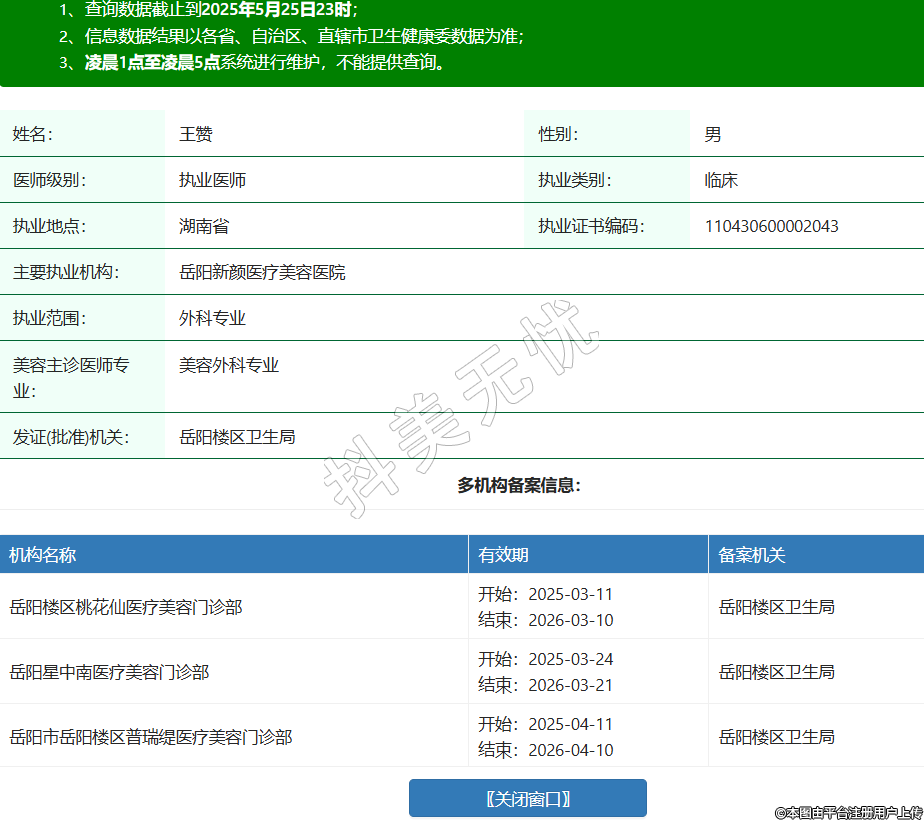The width and height of the screenshot is (924, 820).
Task: Select the start date 2025-03-11
Action: click(570, 594)
